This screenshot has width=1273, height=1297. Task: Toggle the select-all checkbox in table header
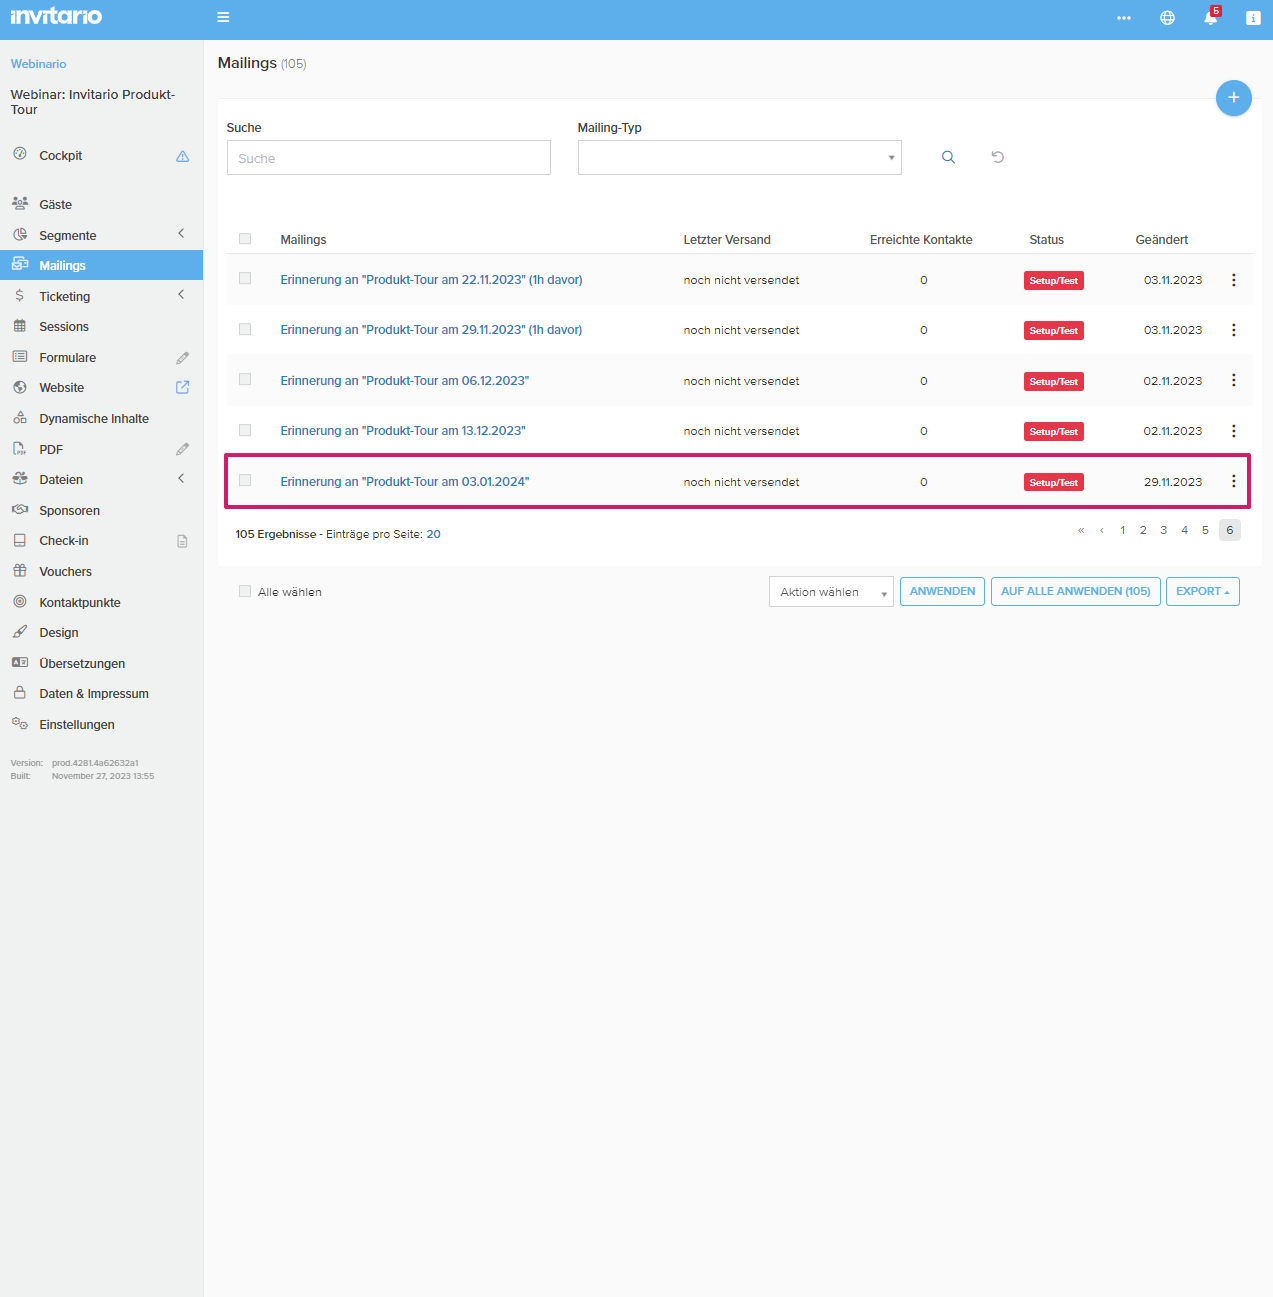[245, 239]
